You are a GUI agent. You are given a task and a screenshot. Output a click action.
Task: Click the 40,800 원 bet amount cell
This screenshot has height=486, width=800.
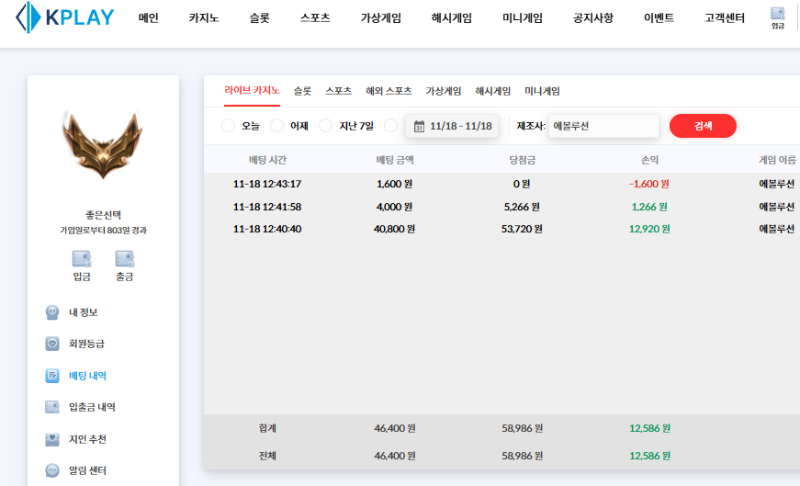click(394, 229)
